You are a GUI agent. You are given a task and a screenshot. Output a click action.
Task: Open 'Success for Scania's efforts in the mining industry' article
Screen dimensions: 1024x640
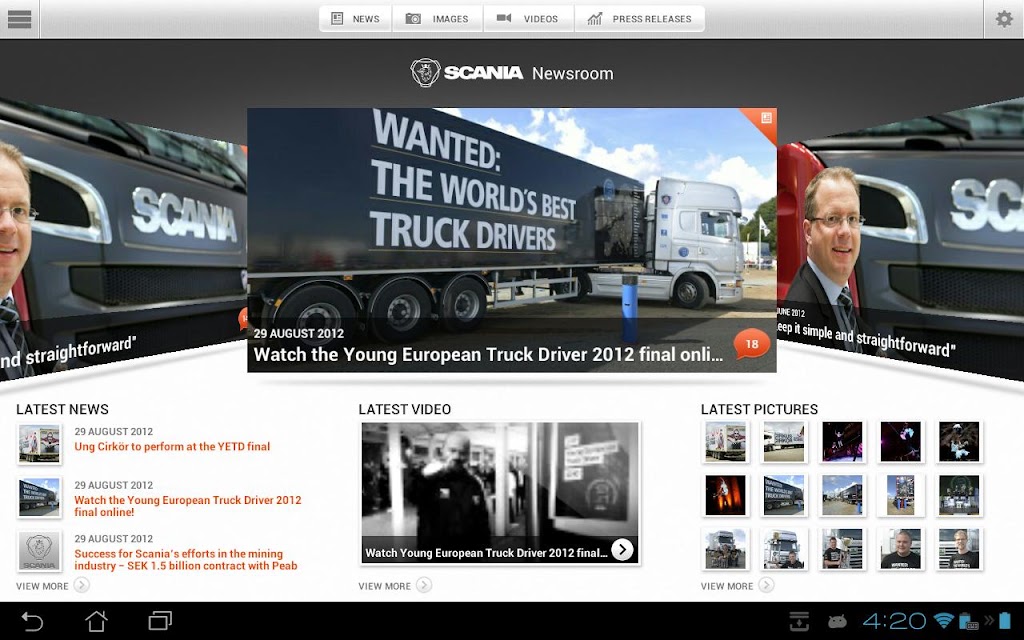pos(185,560)
